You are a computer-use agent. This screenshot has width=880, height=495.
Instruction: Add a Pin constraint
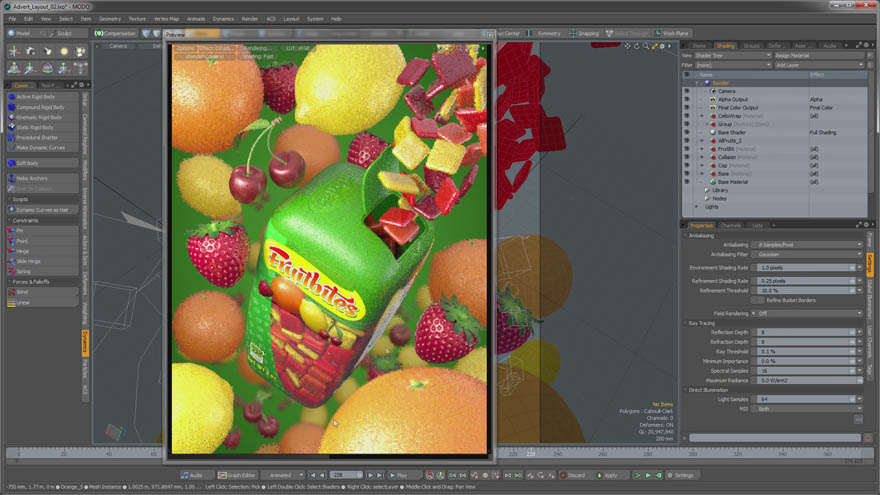tap(42, 231)
